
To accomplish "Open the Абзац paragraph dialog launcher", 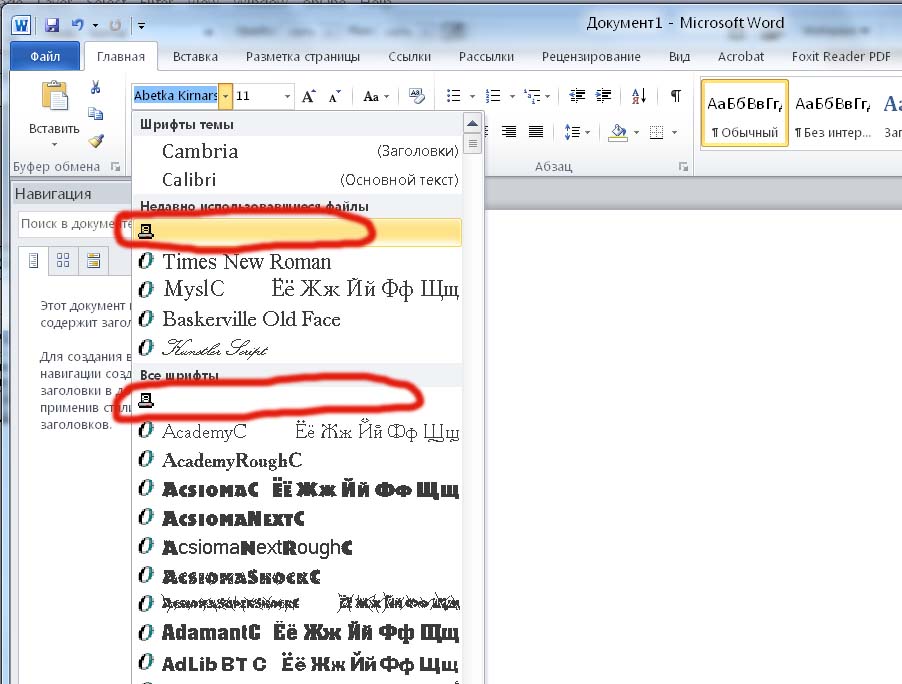I will (x=683, y=167).
